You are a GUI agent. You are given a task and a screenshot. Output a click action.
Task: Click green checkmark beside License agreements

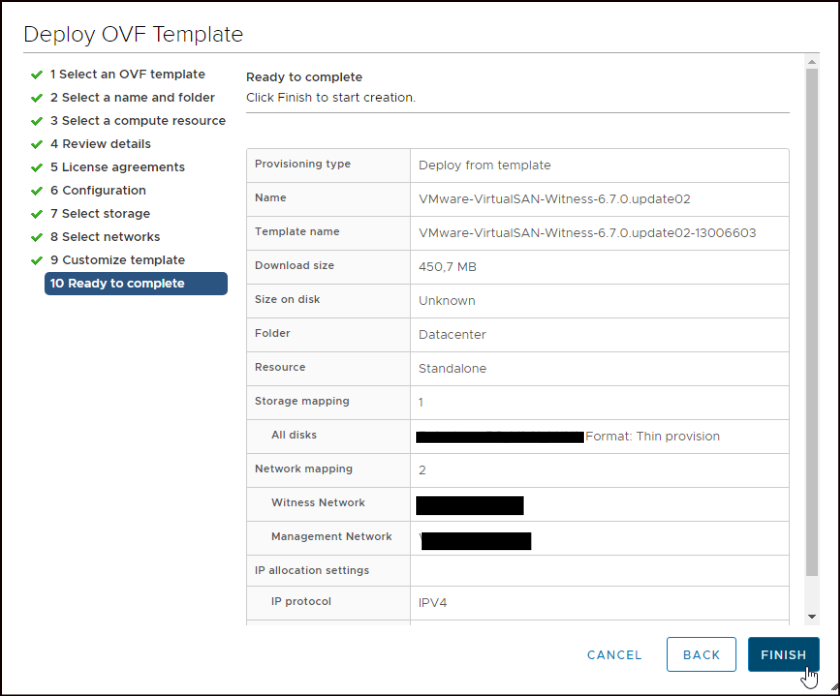37,167
